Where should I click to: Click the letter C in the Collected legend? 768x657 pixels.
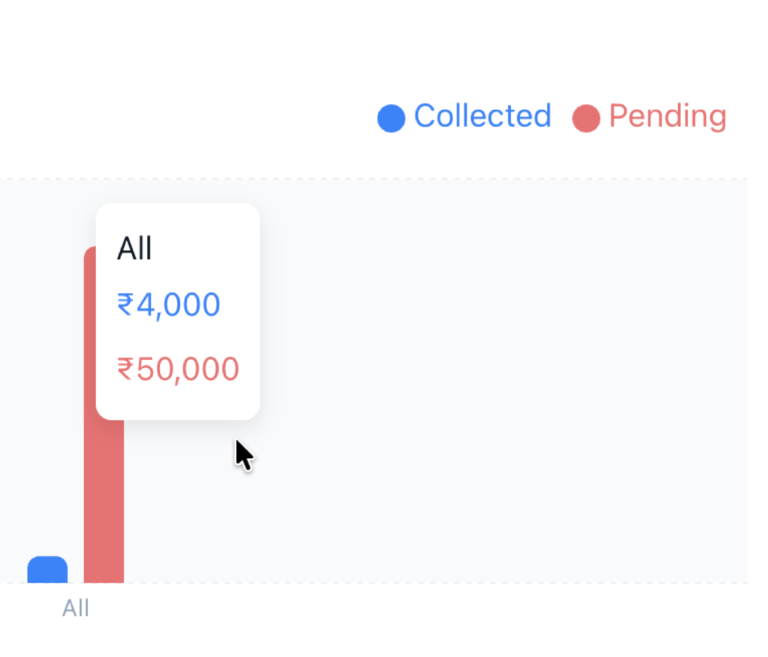click(424, 116)
